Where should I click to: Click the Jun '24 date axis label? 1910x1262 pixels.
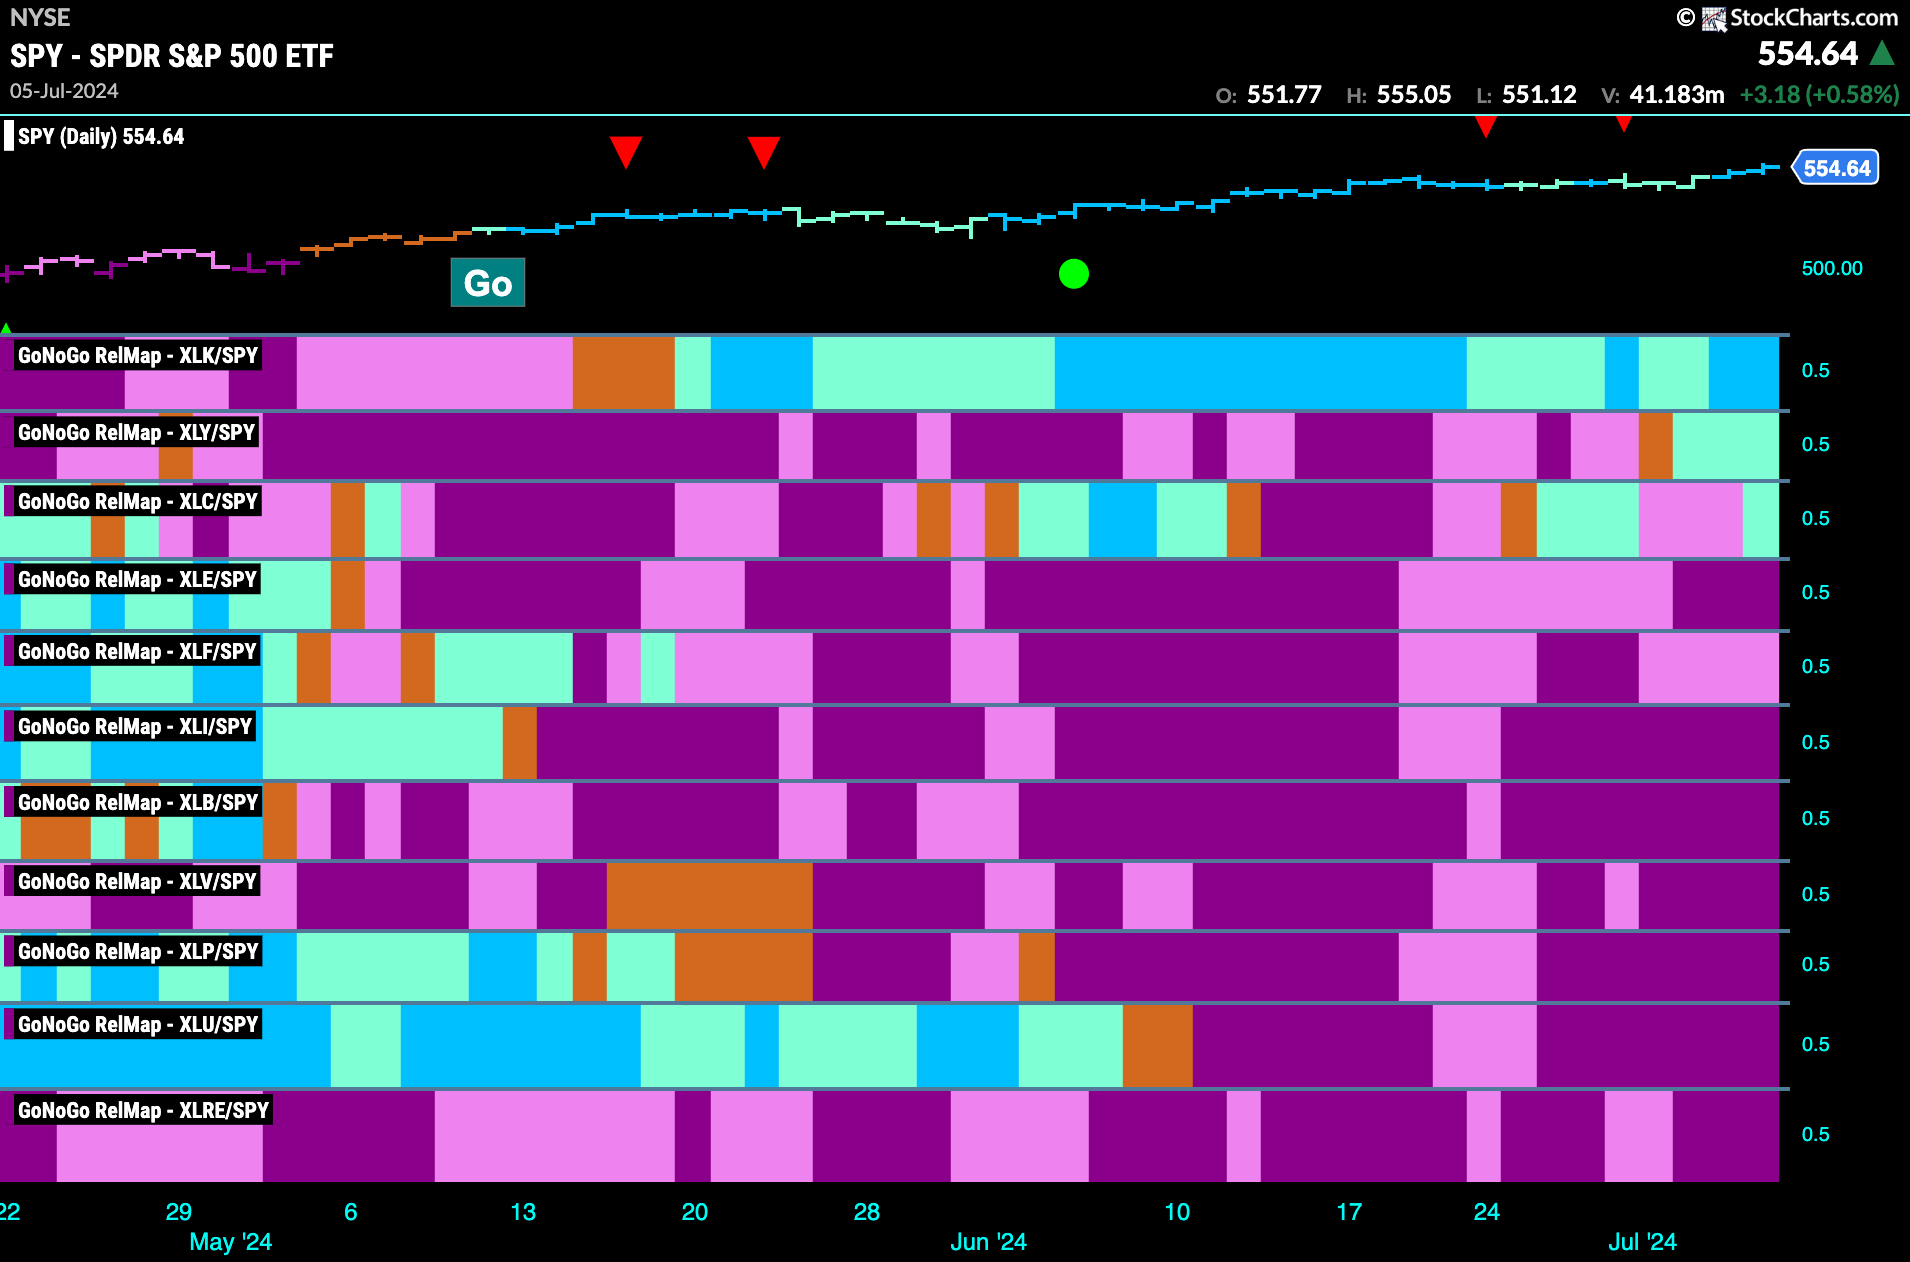pos(988,1241)
